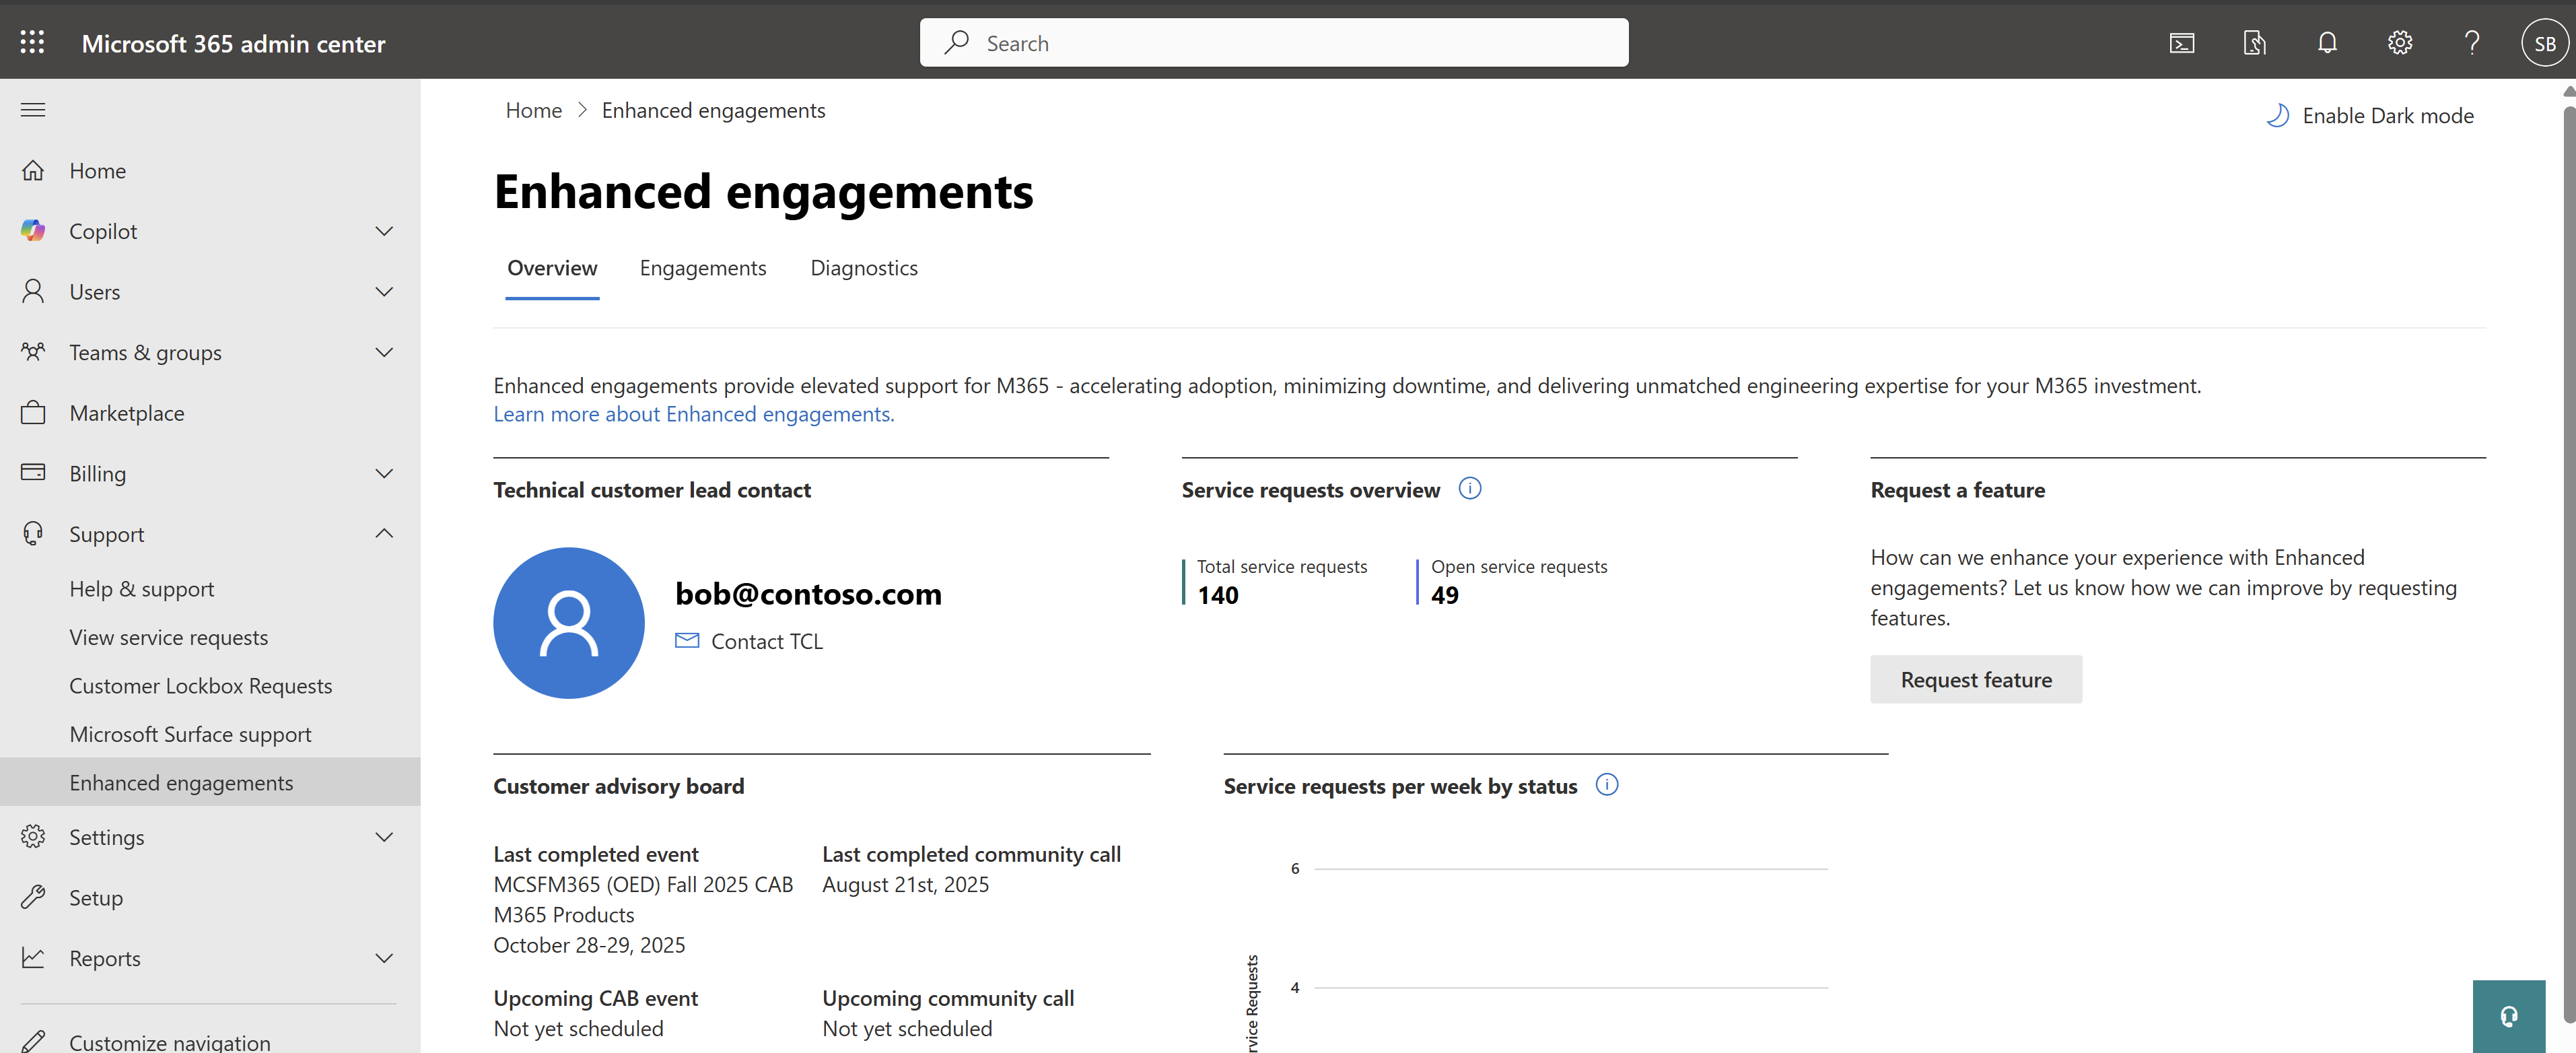Switch to the Diagnostics tab

point(863,268)
